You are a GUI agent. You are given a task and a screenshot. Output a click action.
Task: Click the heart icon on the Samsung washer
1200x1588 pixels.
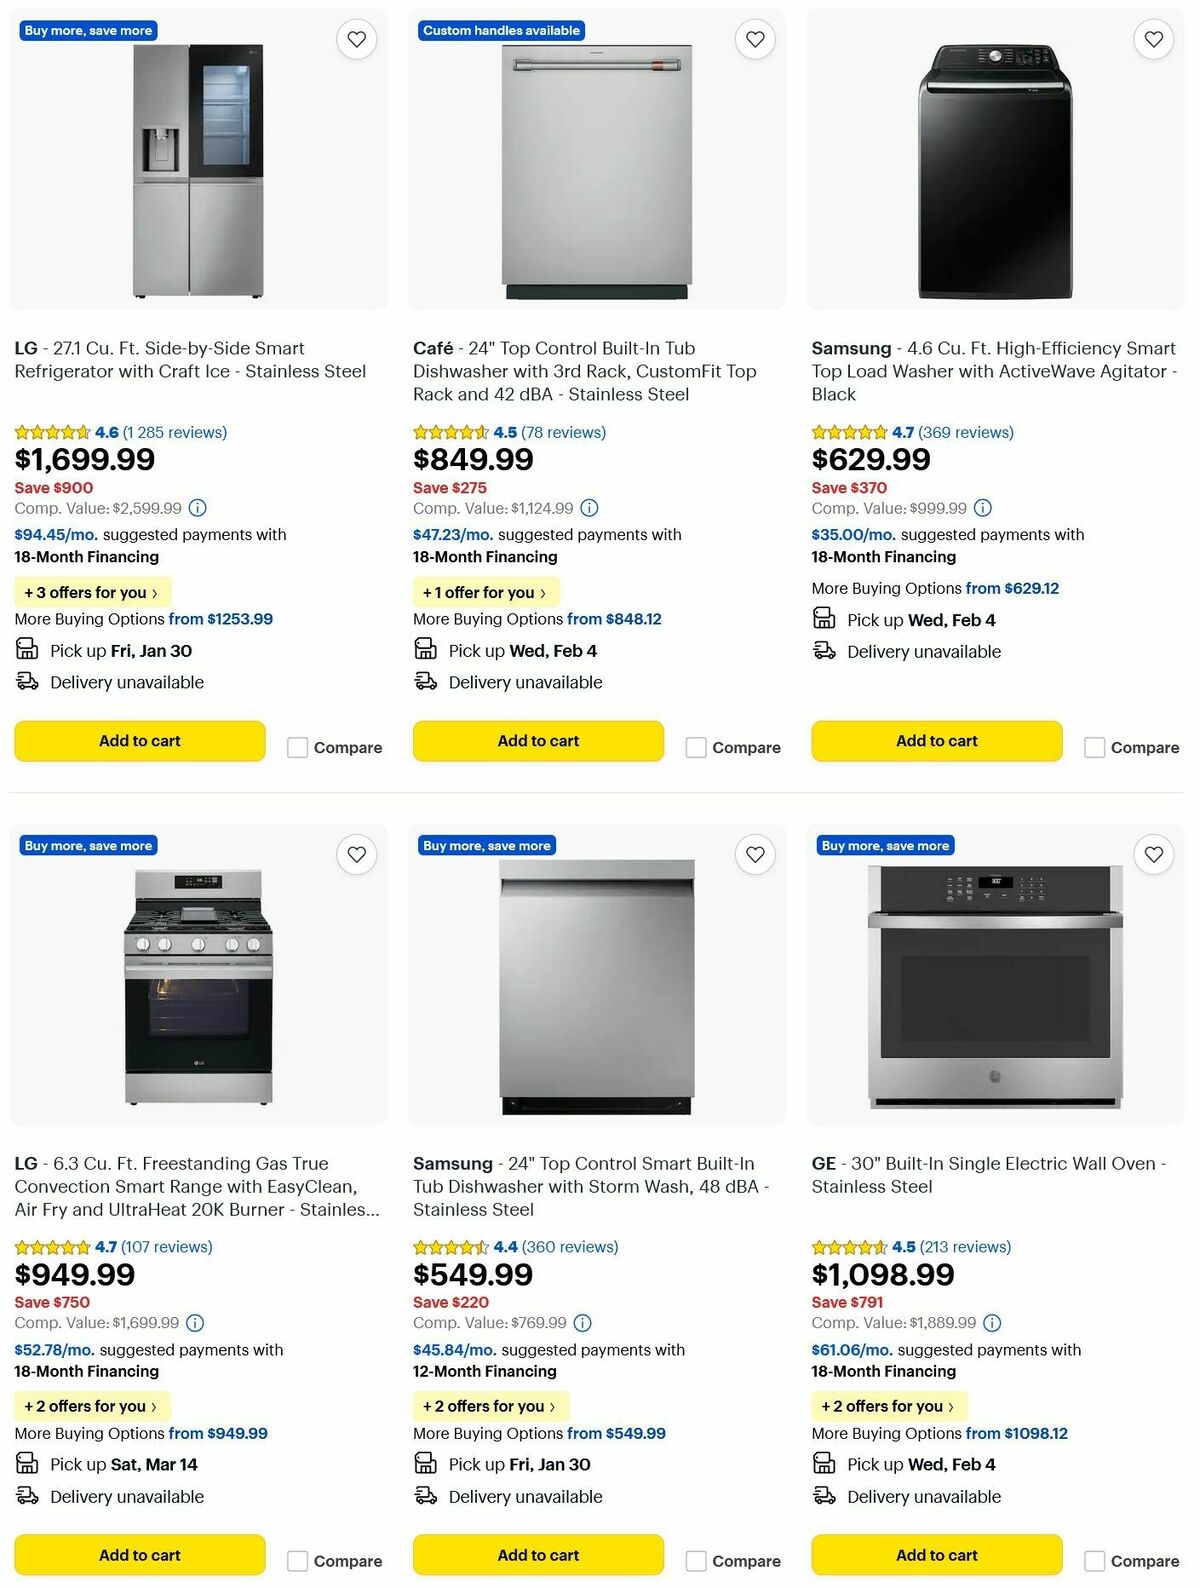point(1153,39)
